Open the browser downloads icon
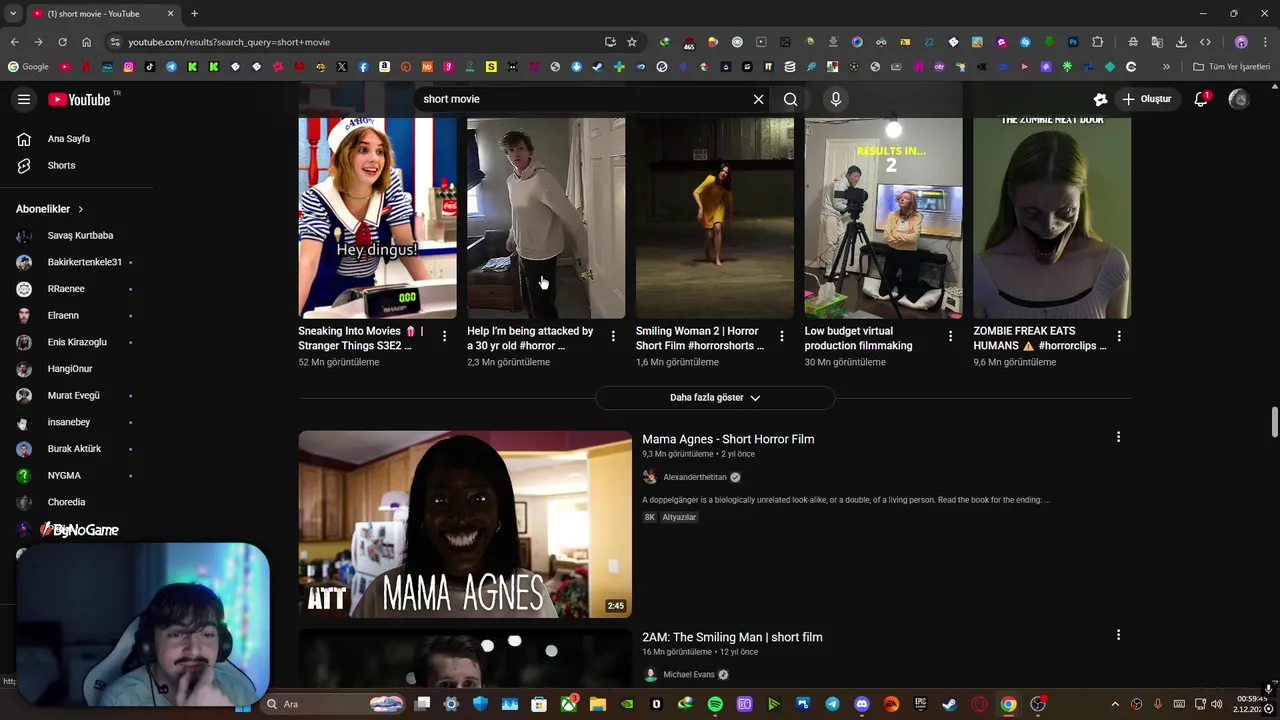Screen dimensions: 1280x720 coord(1181,42)
